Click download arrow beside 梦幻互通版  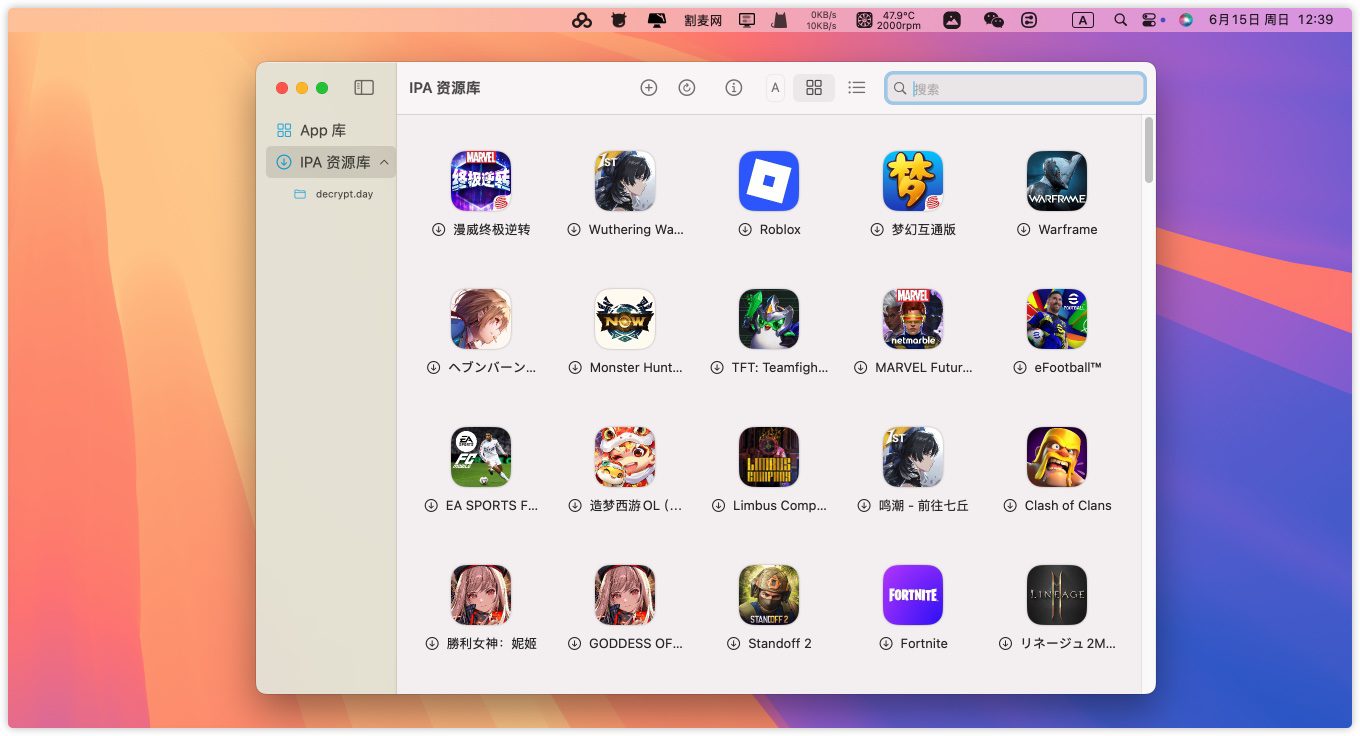[877, 229]
